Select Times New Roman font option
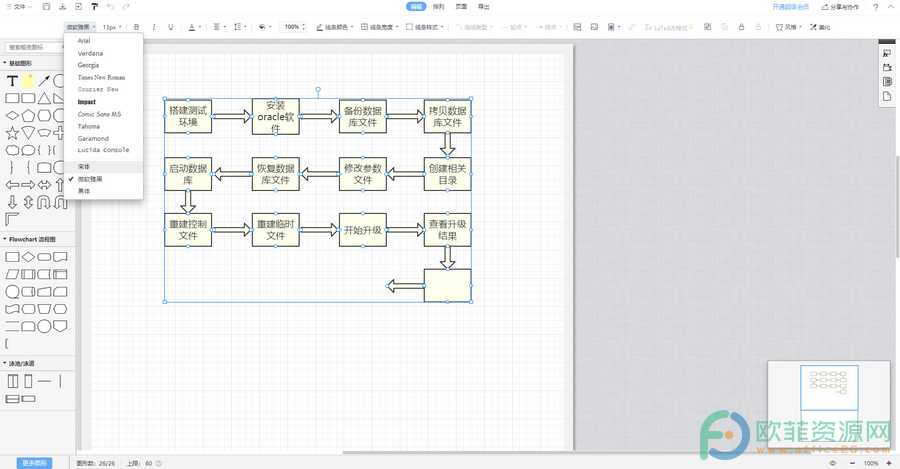This screenshot has width=900, height=469. click(103, 77)
